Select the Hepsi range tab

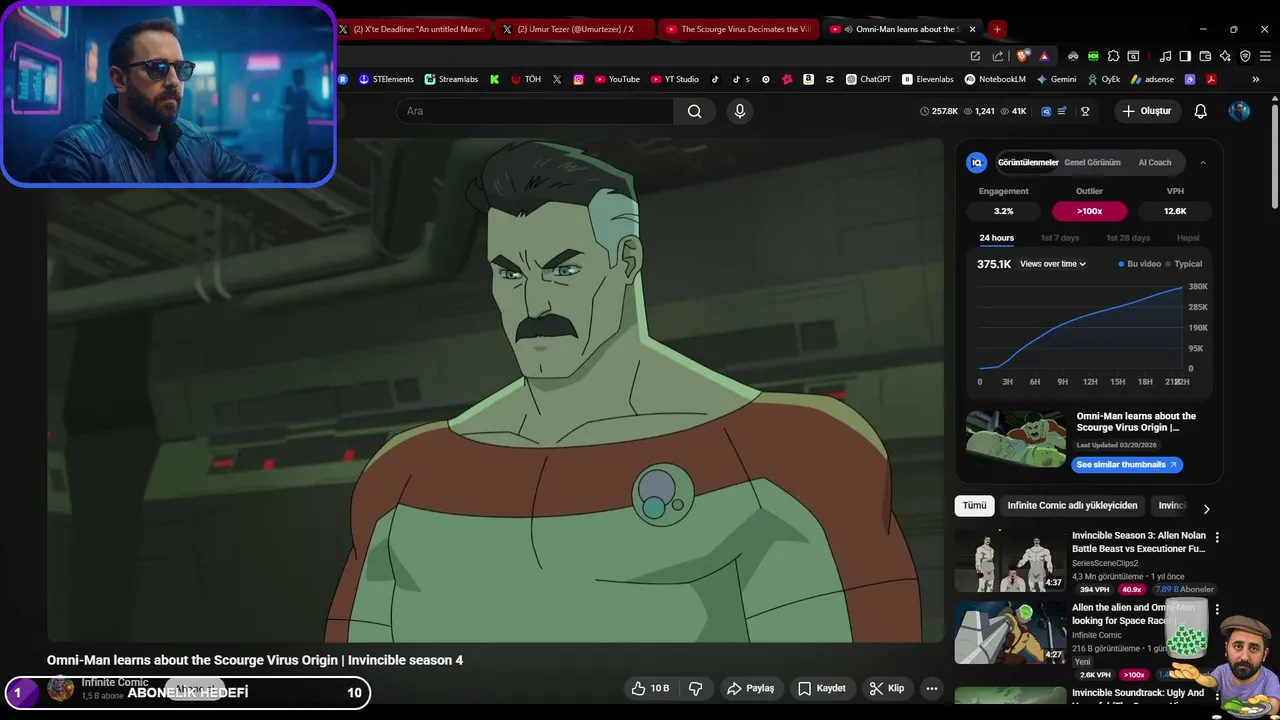(1188, 238)
